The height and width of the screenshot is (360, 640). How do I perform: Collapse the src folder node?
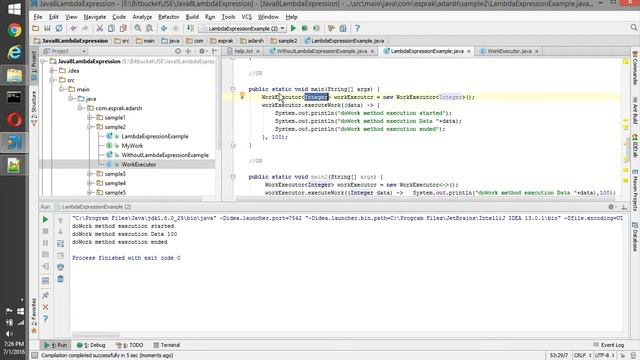pyautogui.click(x=52, y=80)
